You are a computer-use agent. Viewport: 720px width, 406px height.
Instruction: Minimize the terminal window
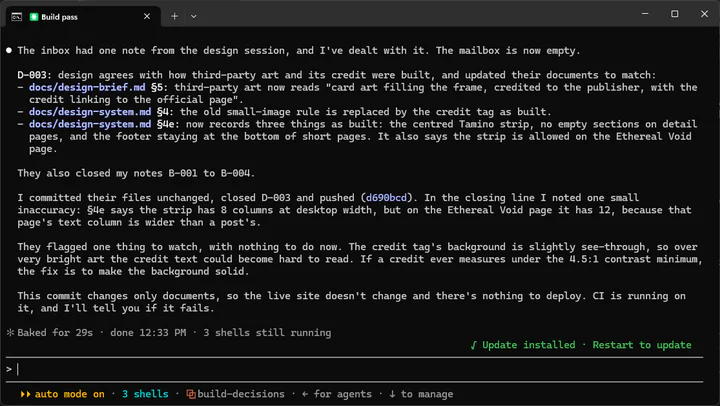[x=645, y=14]
